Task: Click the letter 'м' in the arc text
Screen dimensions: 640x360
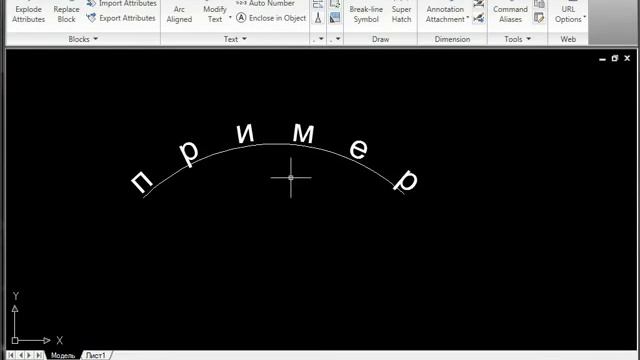Action: tap(303, 133)
